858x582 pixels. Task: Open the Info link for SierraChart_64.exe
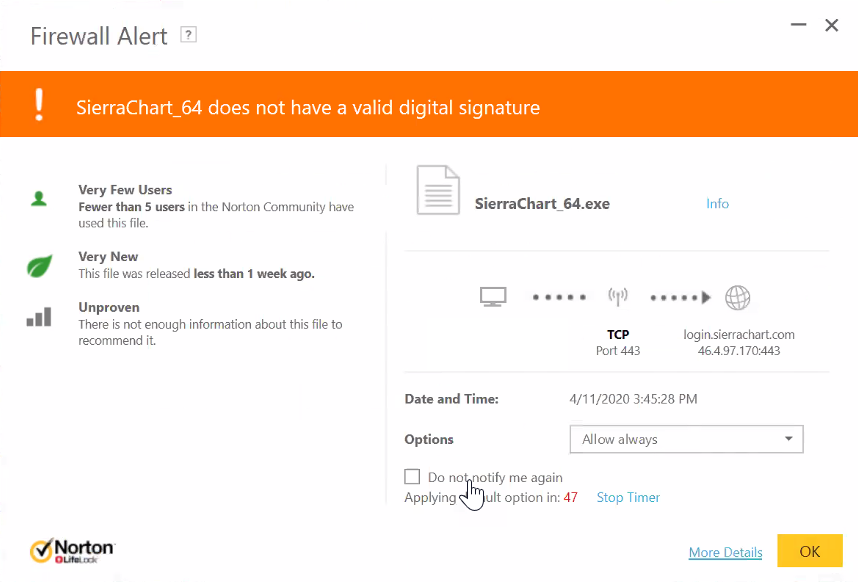717,203
